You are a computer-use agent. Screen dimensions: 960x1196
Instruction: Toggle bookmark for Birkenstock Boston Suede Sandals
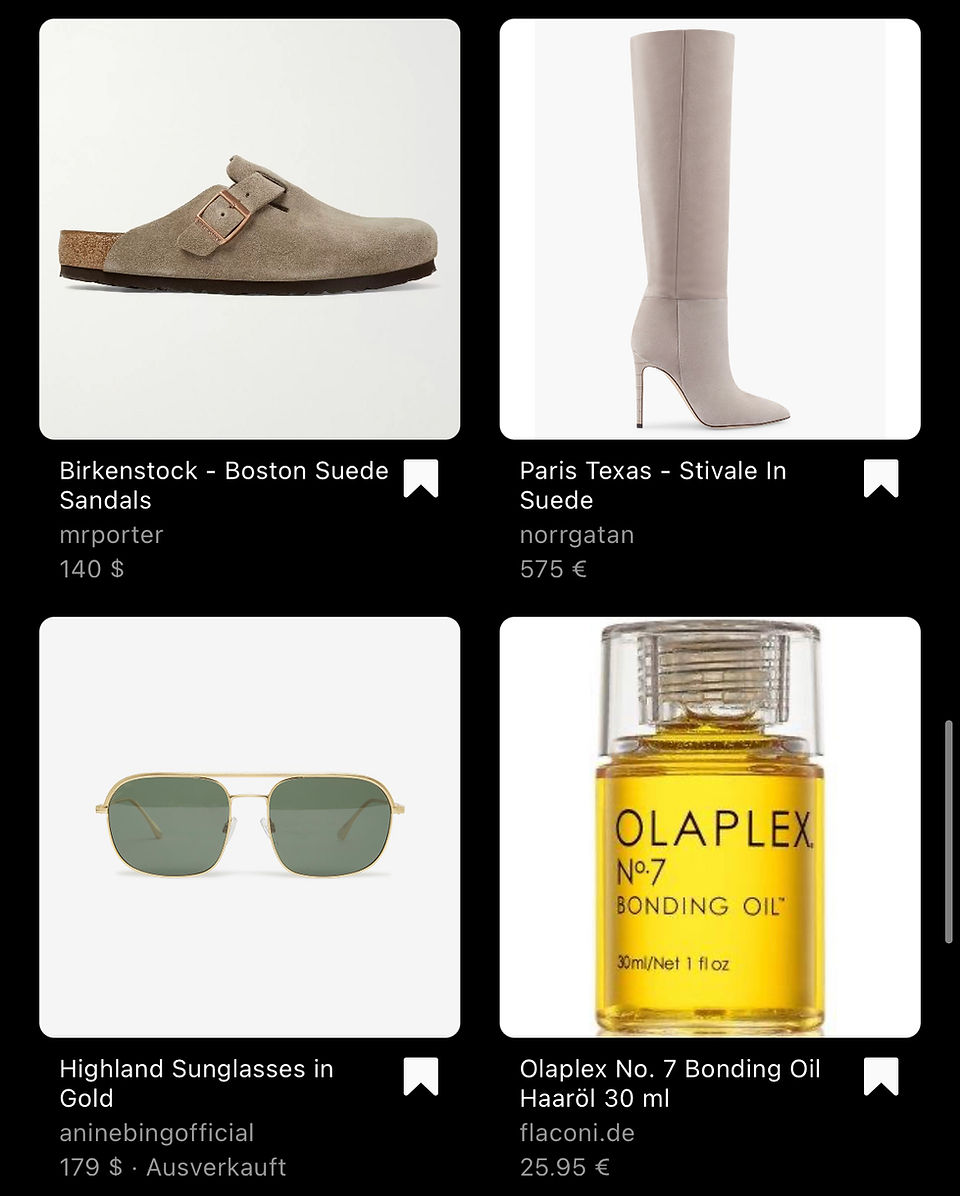[421, 478]
